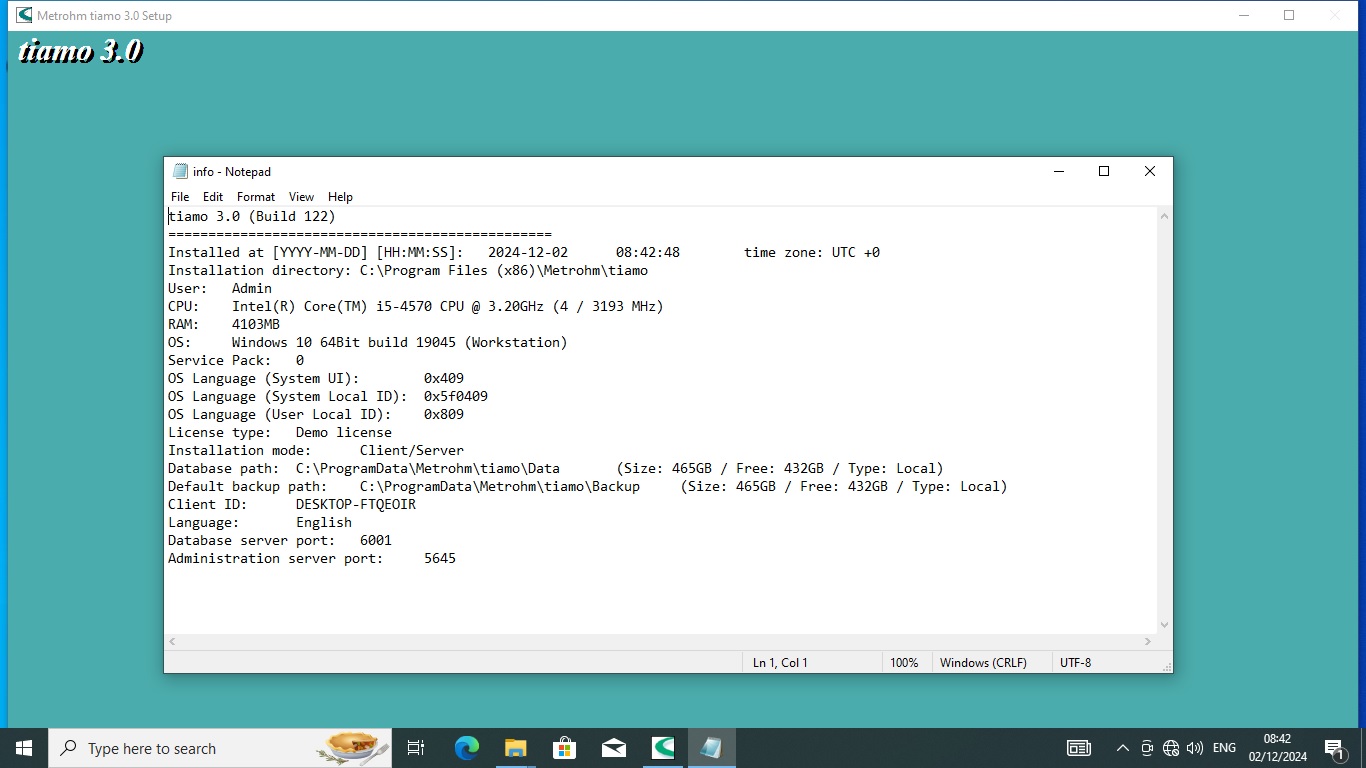Close the info Notepad window
The width and height of the screenshot is (1366, 768).
[1150, 171]
